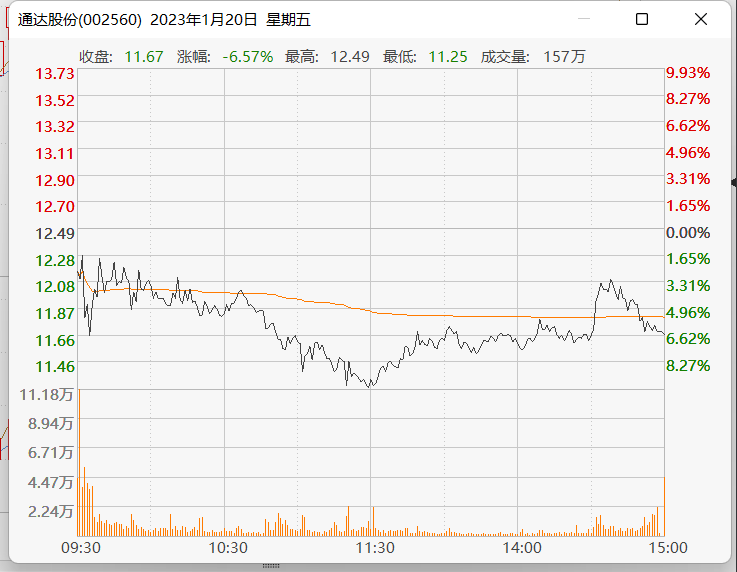
Task: Select the 收盘 label
Action: click(96, 57)
